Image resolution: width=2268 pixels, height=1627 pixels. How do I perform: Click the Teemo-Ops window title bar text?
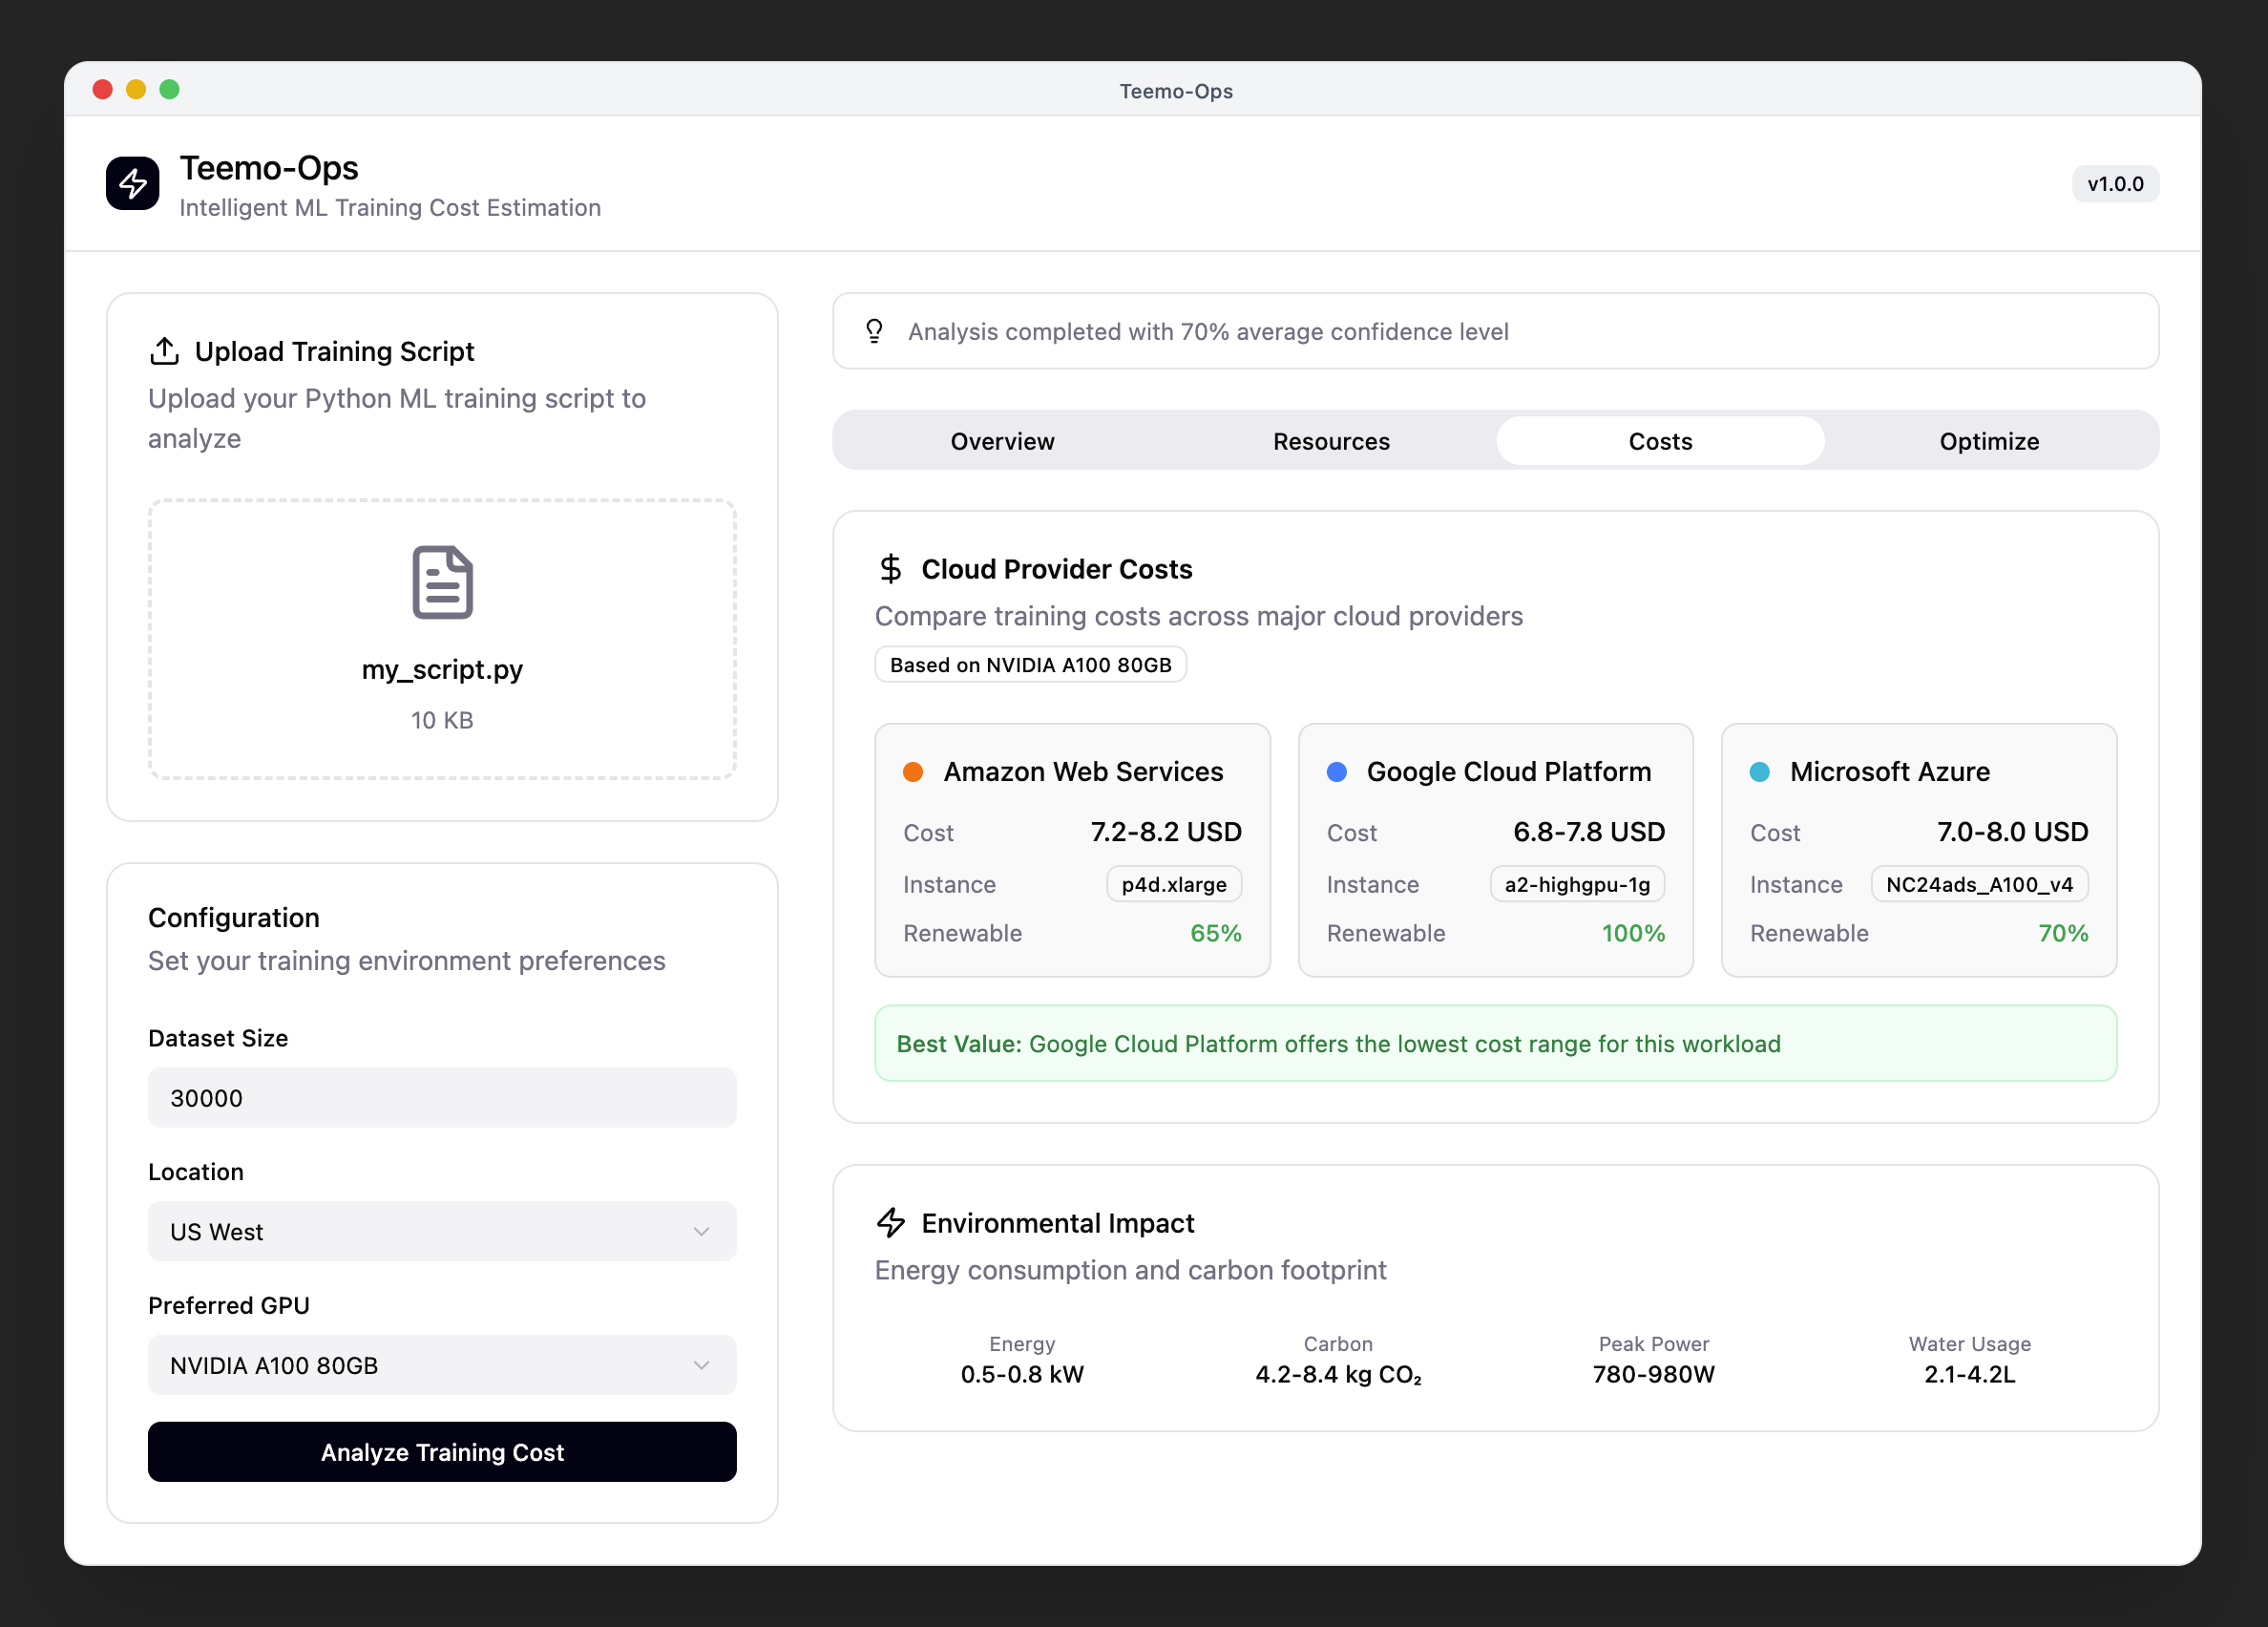point(1176,91)
